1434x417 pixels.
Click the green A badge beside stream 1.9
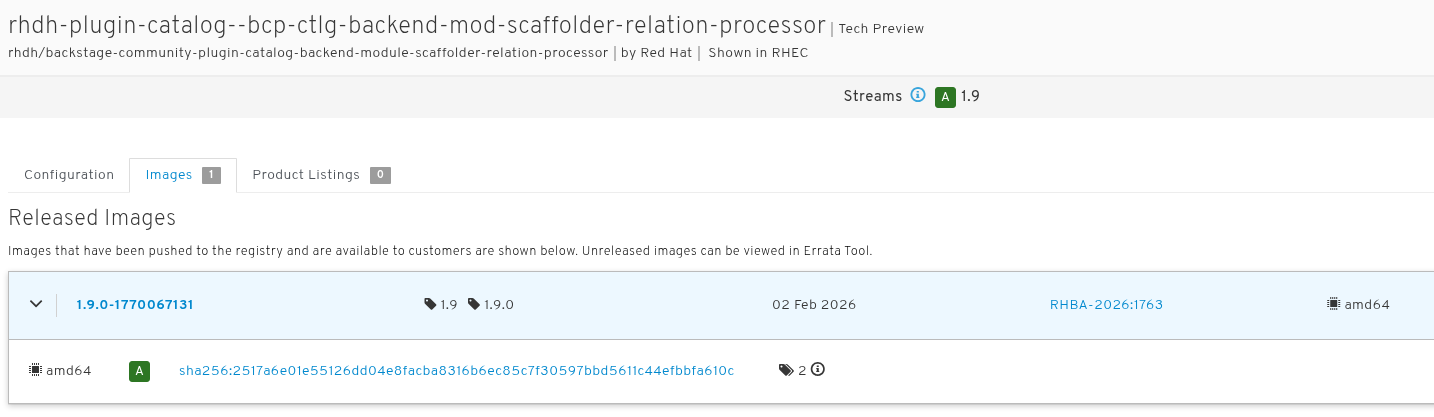tap(945, 97)
